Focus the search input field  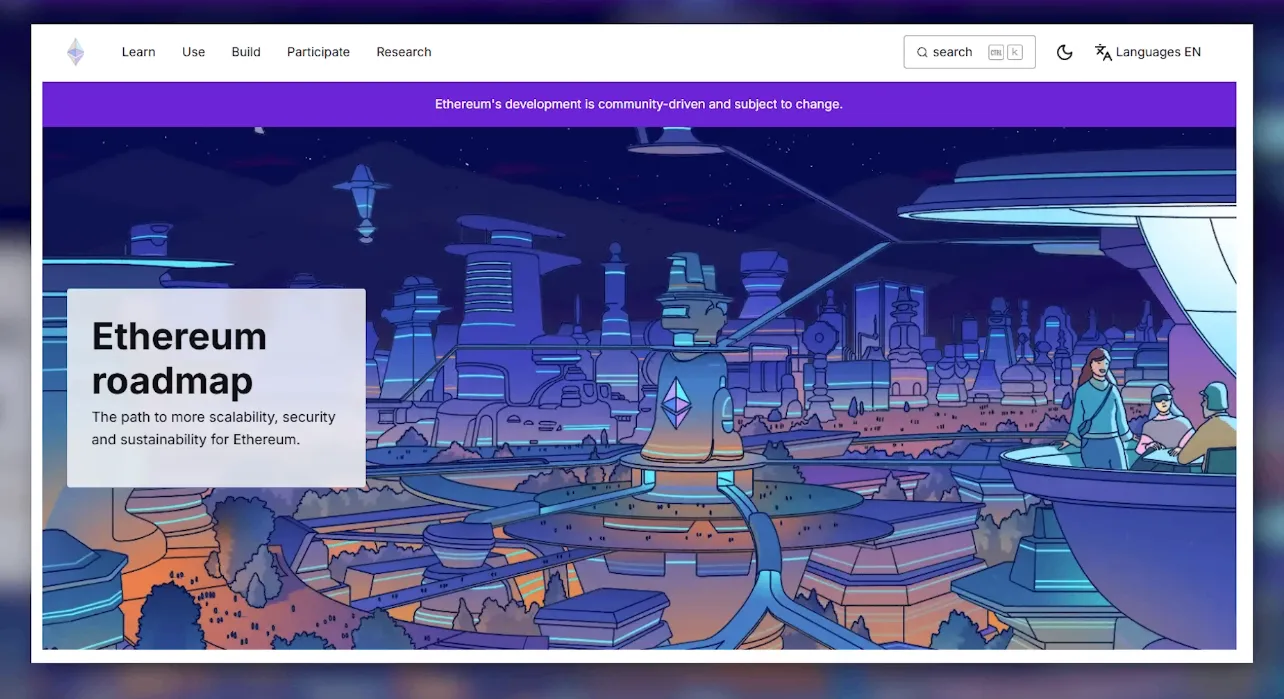954,52
